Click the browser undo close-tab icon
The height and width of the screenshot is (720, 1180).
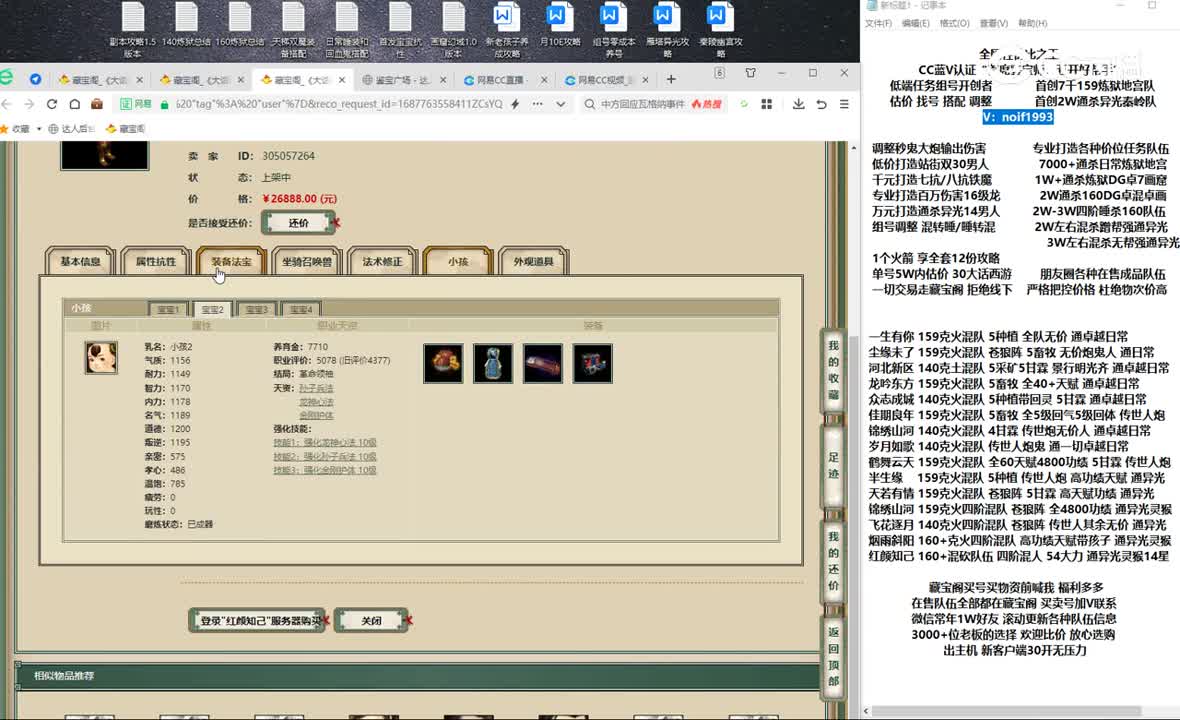822,104
